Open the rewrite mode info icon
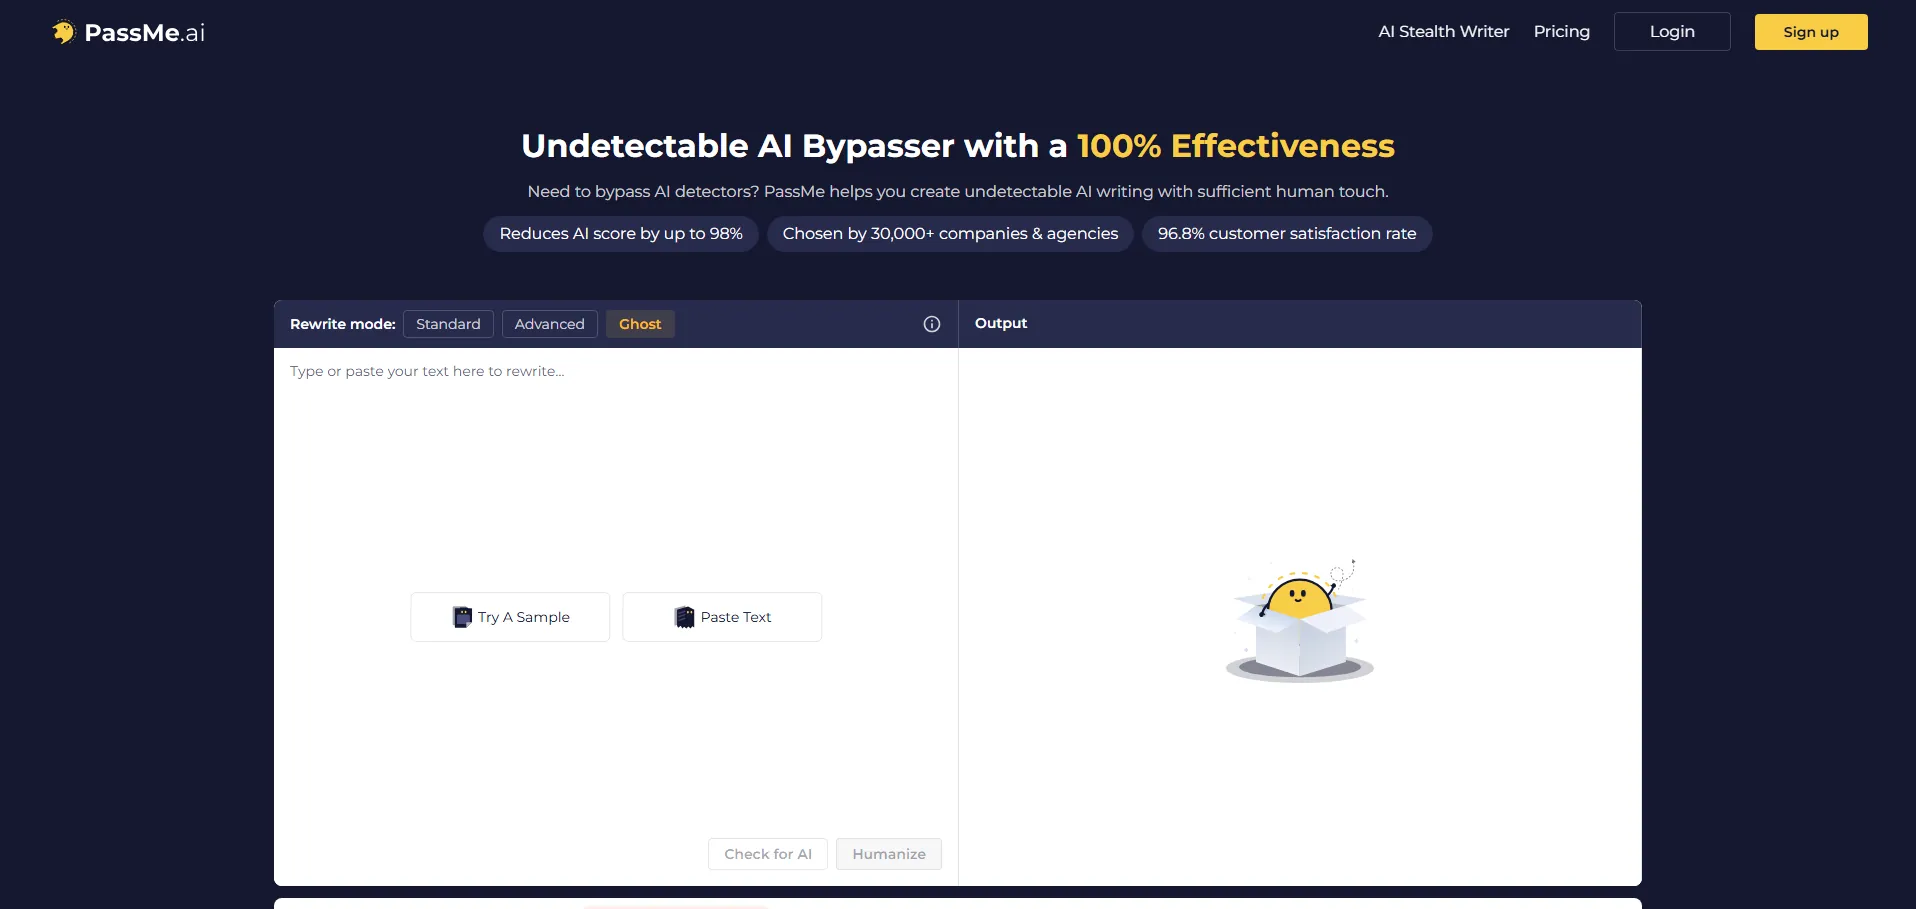This screenshot has height=909, width=1916. pos(931,324)
